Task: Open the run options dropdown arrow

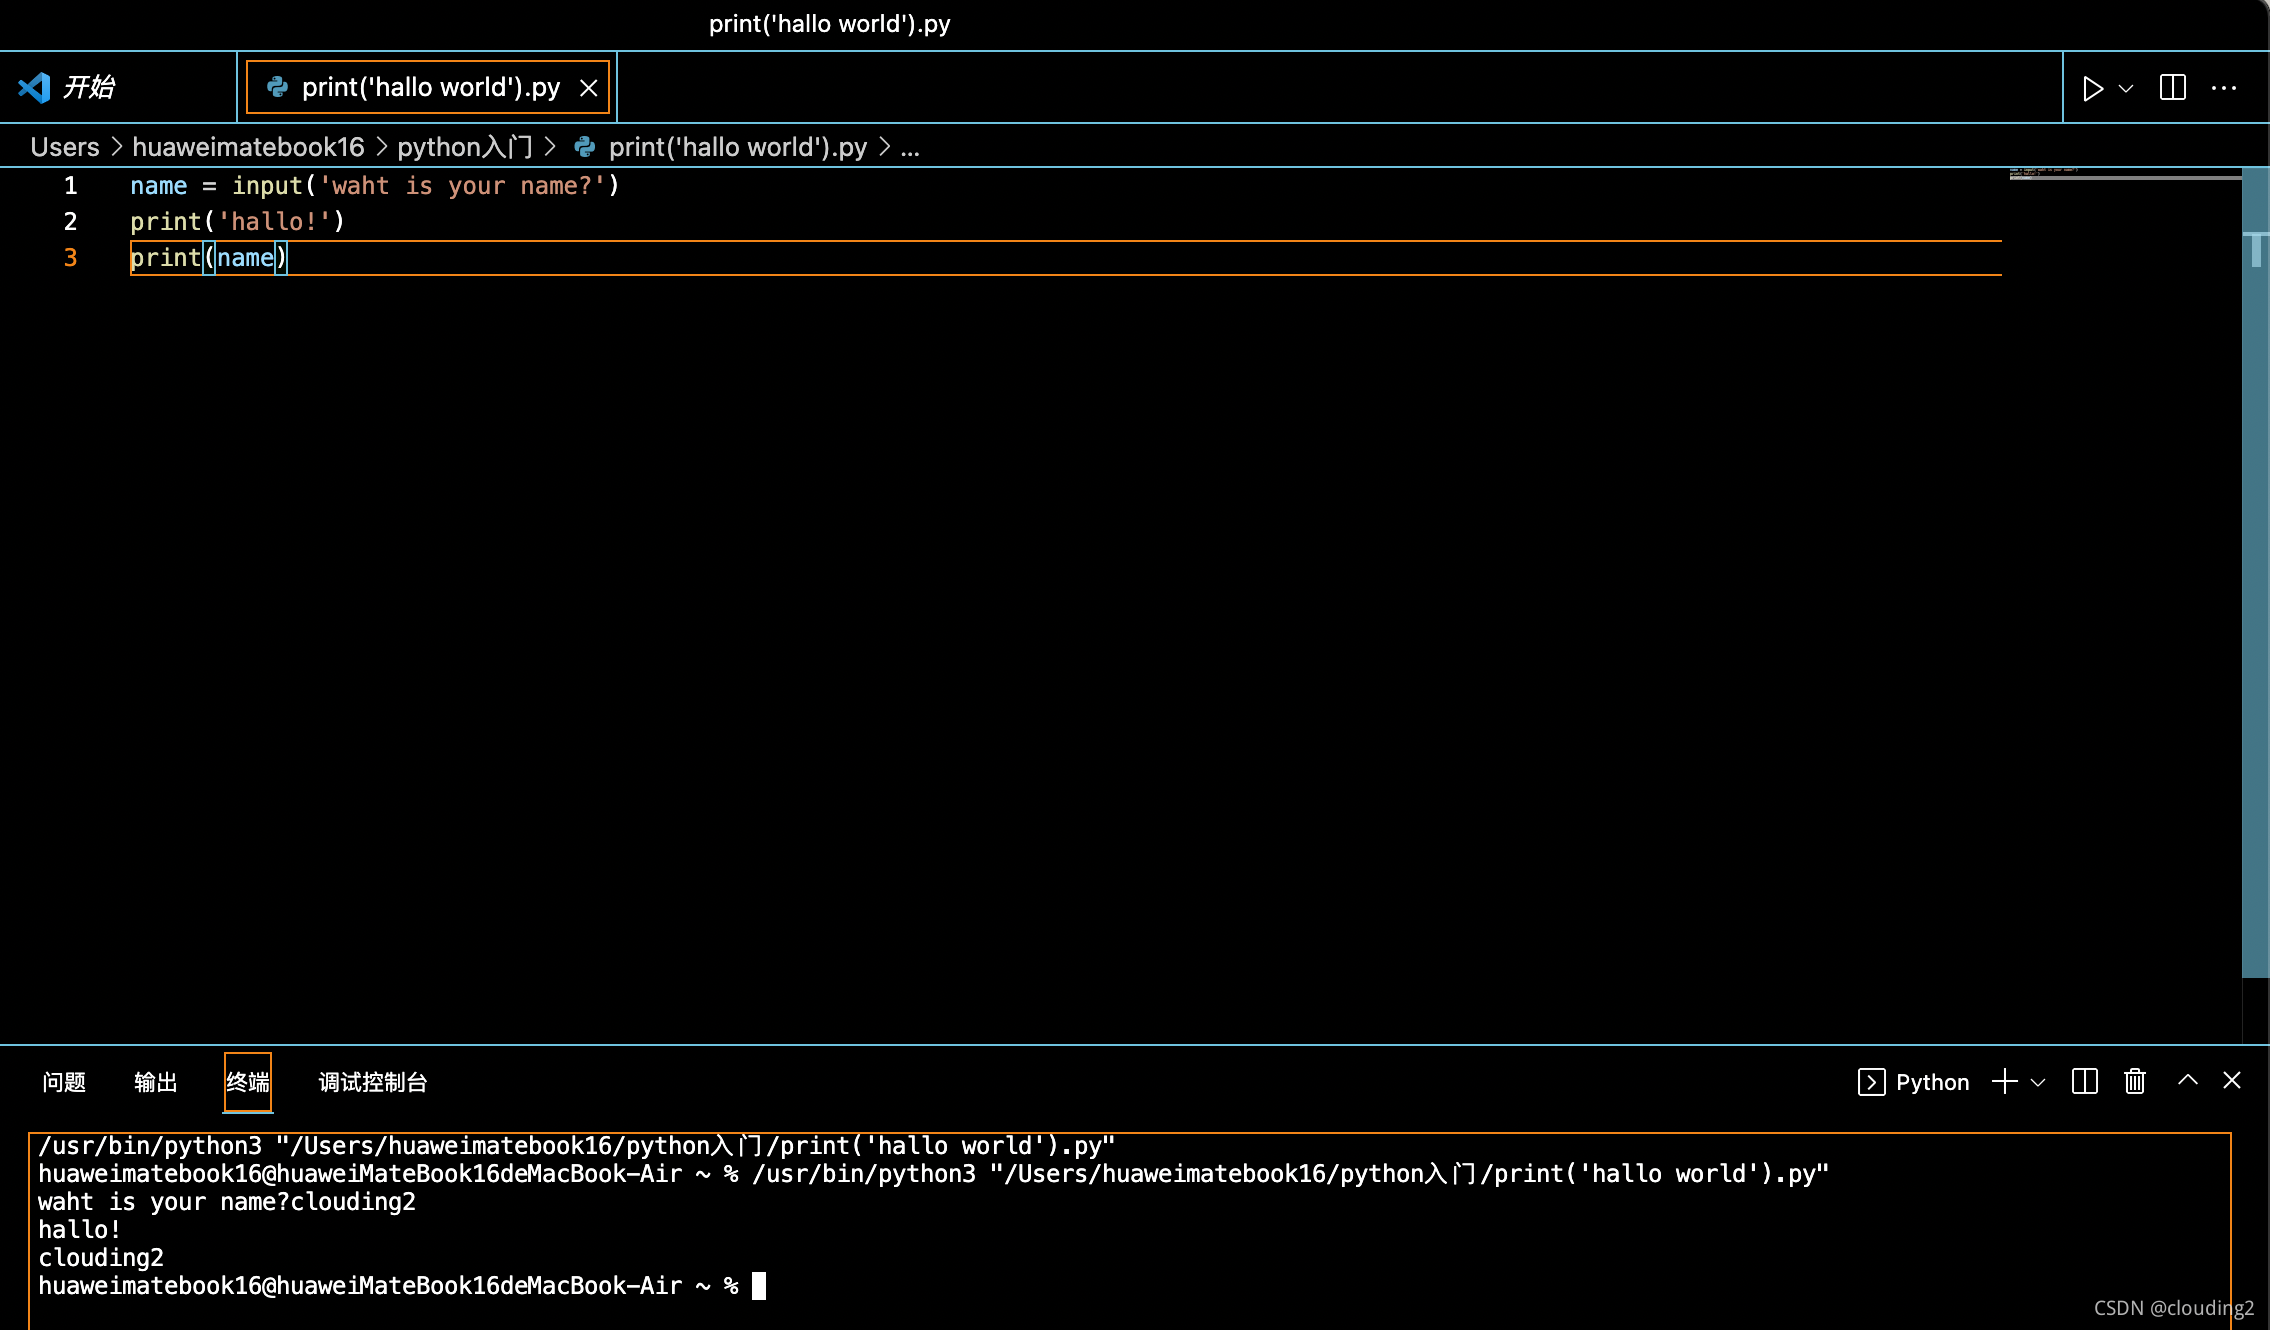Action: (2126, 88)
